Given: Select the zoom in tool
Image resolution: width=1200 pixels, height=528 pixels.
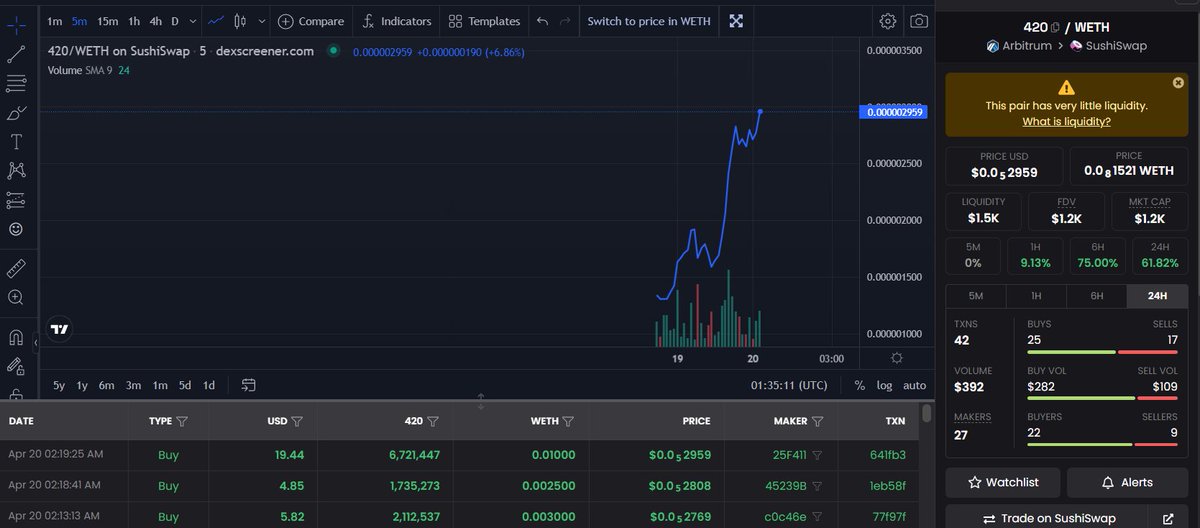Looking at the screenshot, I should (x=16, y=297).
